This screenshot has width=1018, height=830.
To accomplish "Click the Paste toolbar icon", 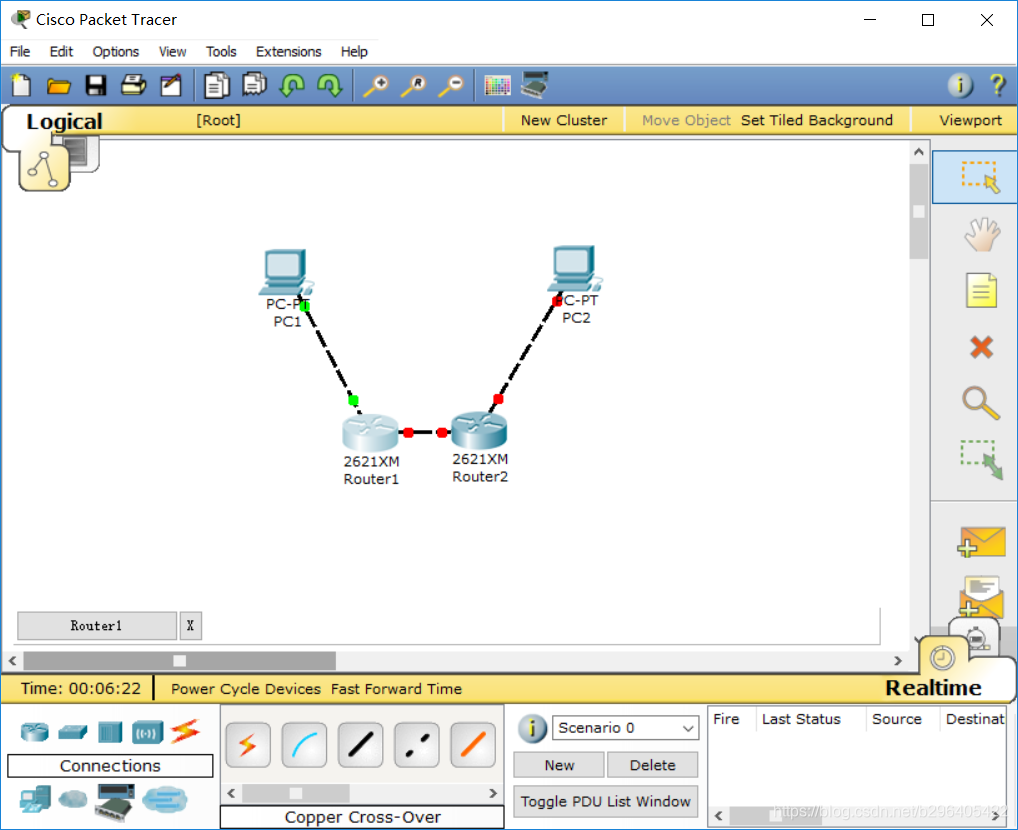I will pyautogui.click(x=254, y=85).
